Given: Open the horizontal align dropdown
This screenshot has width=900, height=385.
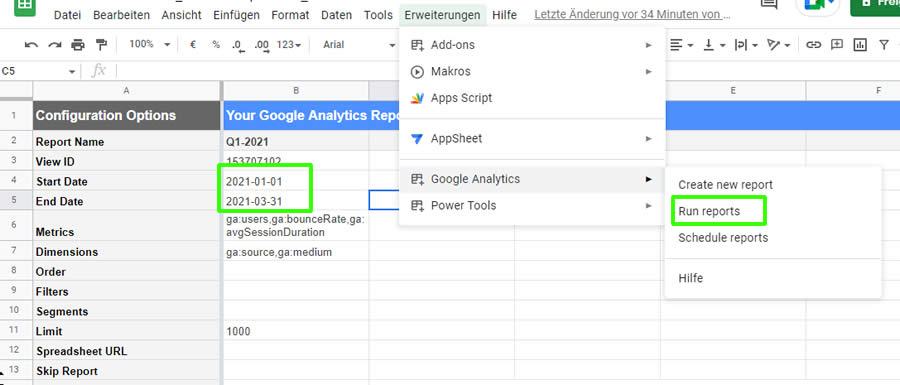Looking at the screenshot, I should point(682,45).
